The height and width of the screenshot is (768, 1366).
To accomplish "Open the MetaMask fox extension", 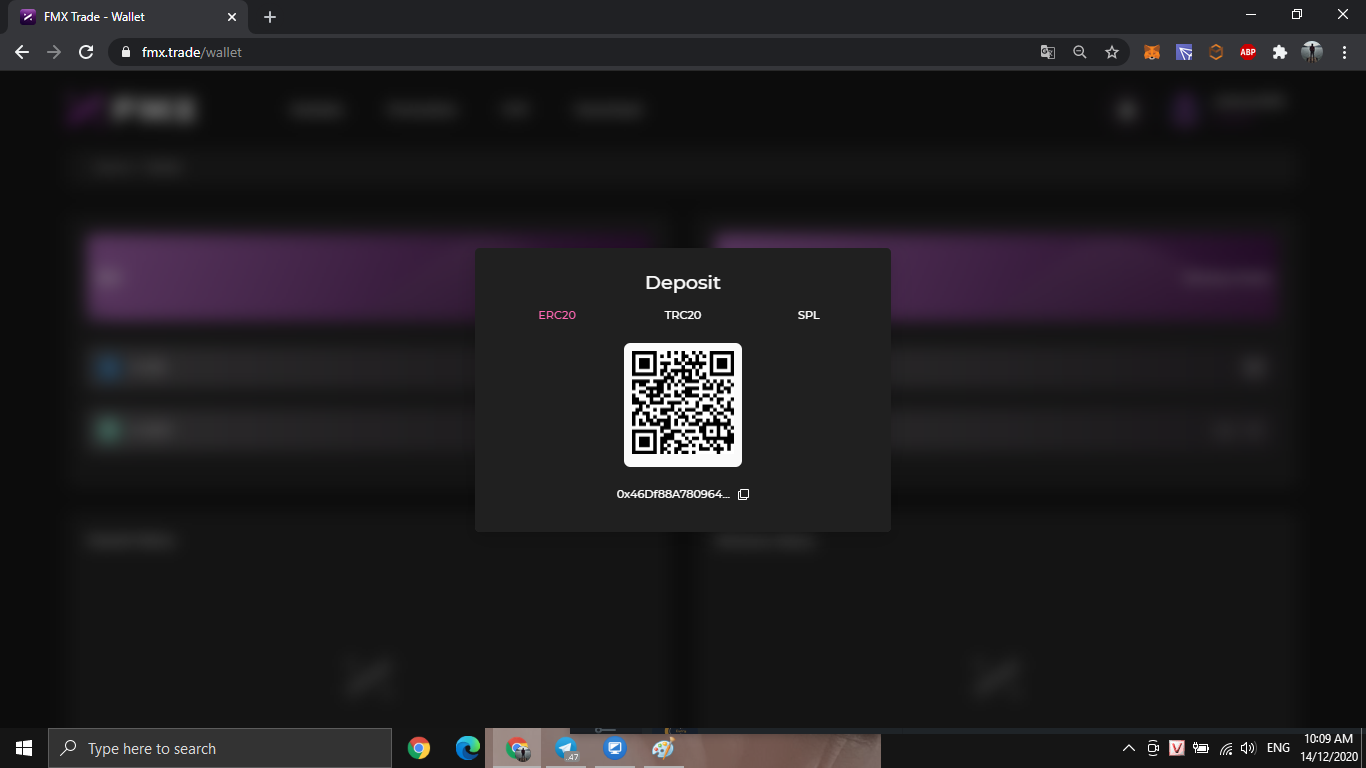I will point(1152,52).
